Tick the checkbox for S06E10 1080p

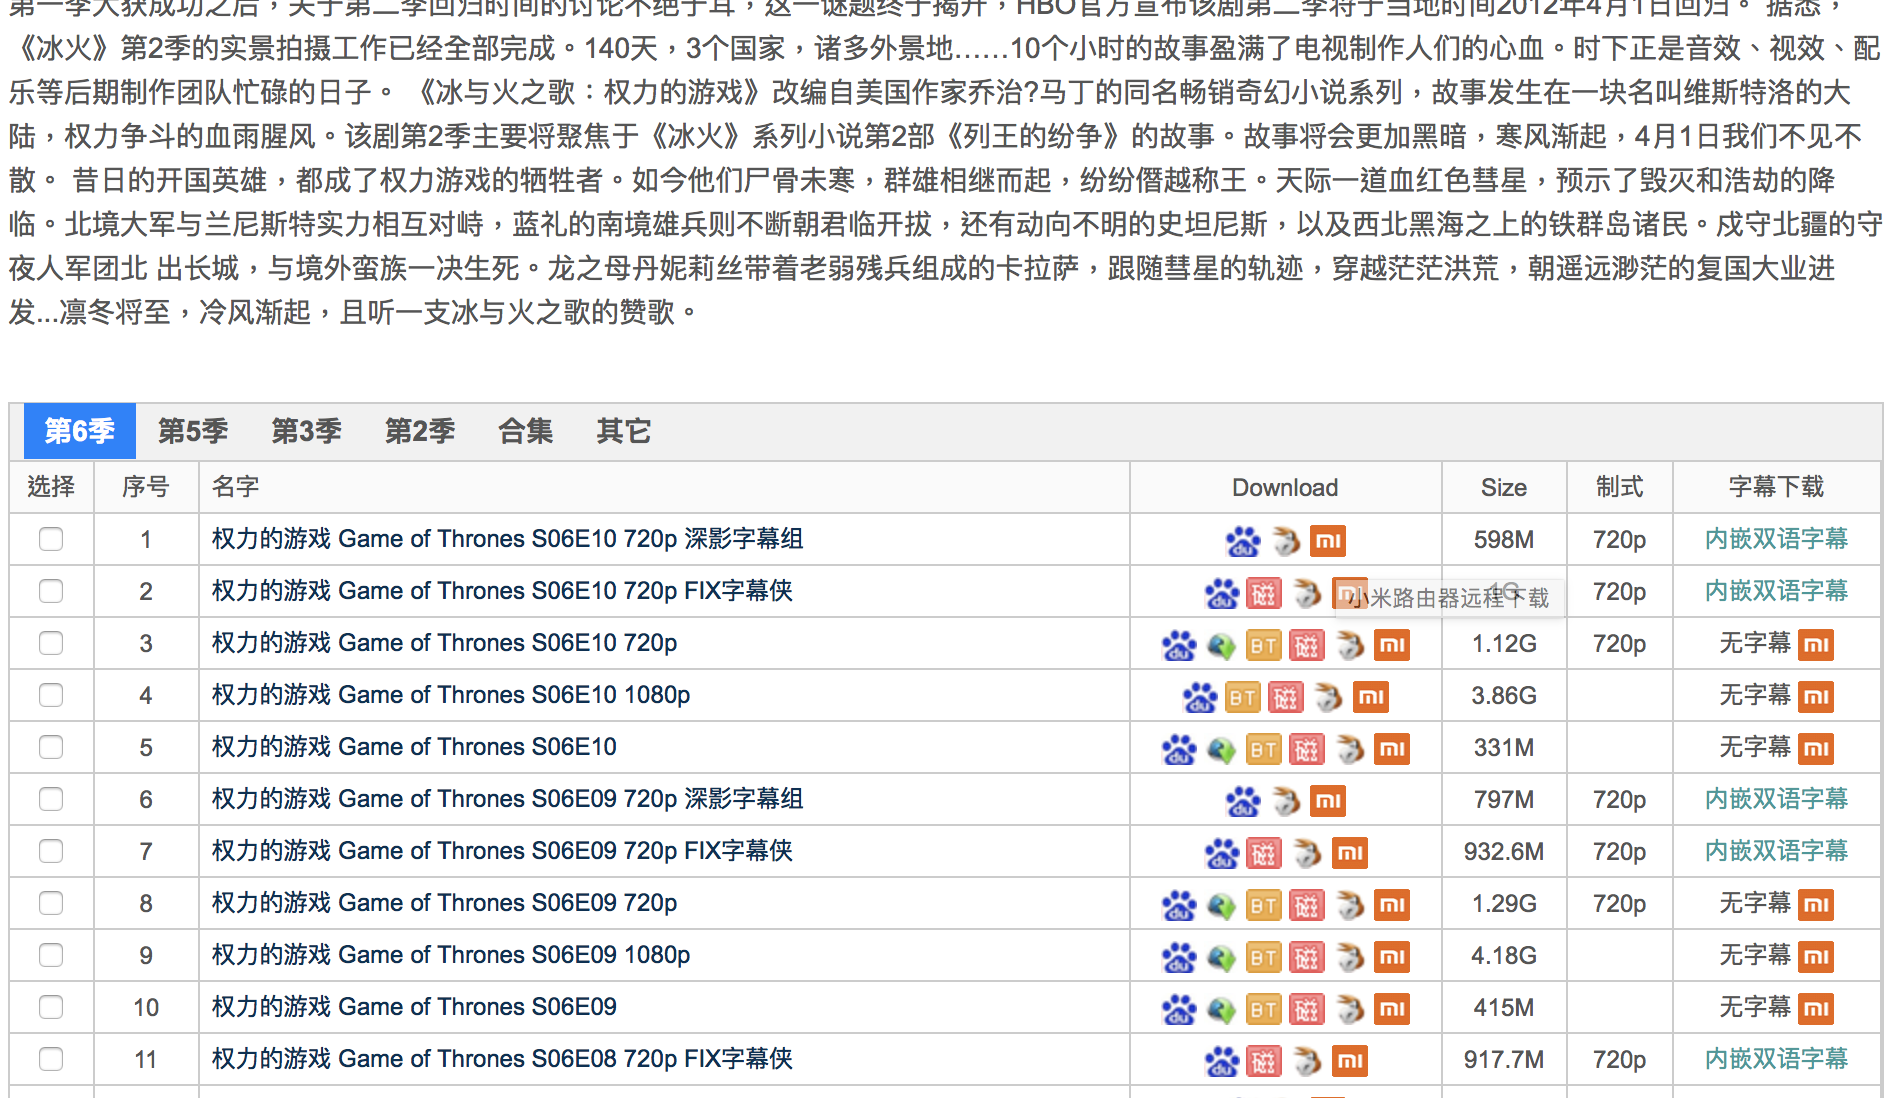51,695
